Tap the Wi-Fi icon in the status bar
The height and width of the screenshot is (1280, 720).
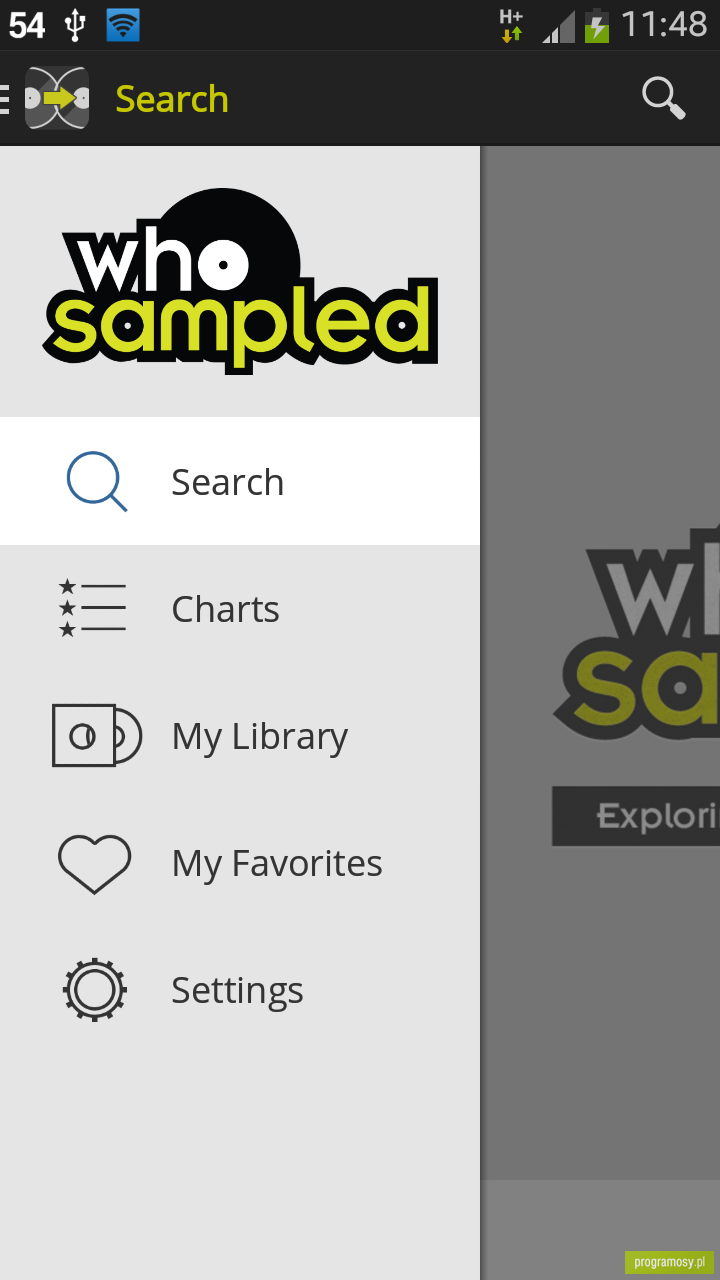pyautogui.click(x=123, y=24)
